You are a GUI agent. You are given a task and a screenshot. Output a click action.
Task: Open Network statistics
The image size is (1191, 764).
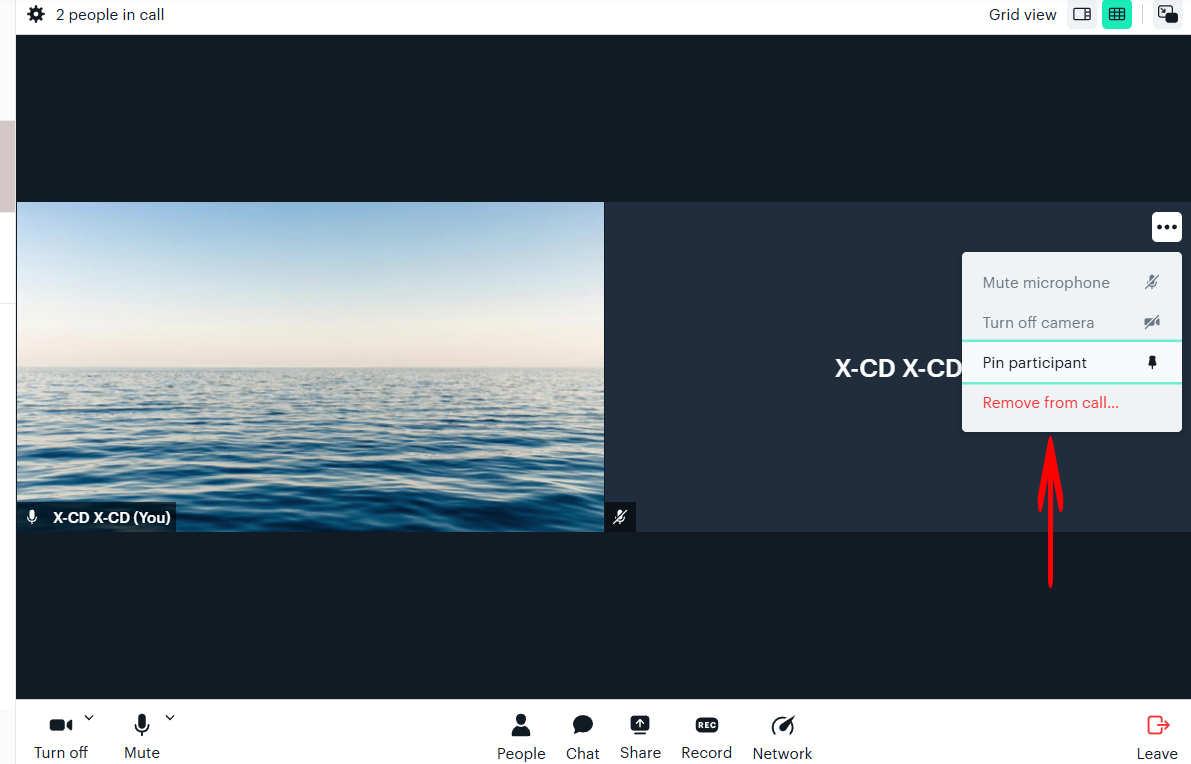[x=782, y=737]
